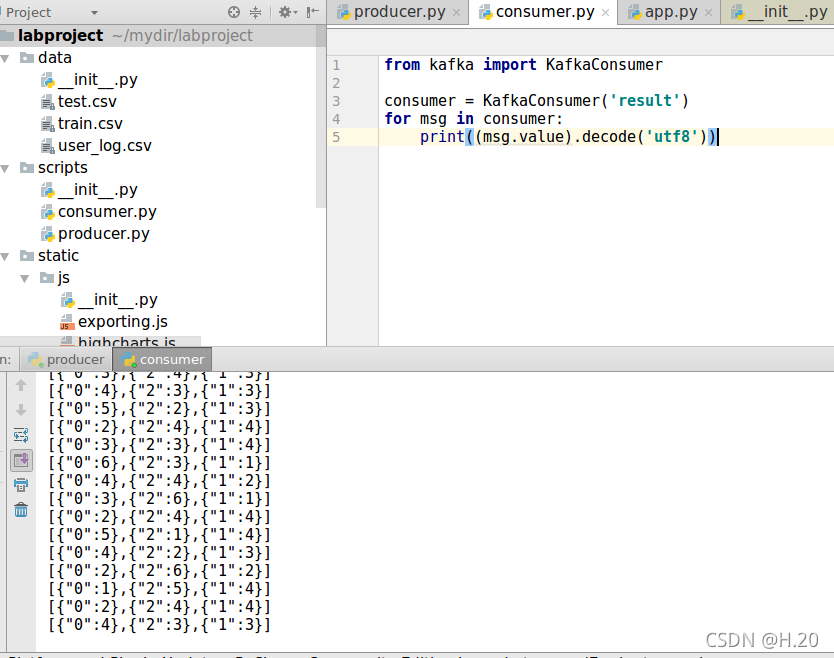
Task: Click output line [{"0":3},{"2":3},{"1":4}]
Action: pos(160,445)
